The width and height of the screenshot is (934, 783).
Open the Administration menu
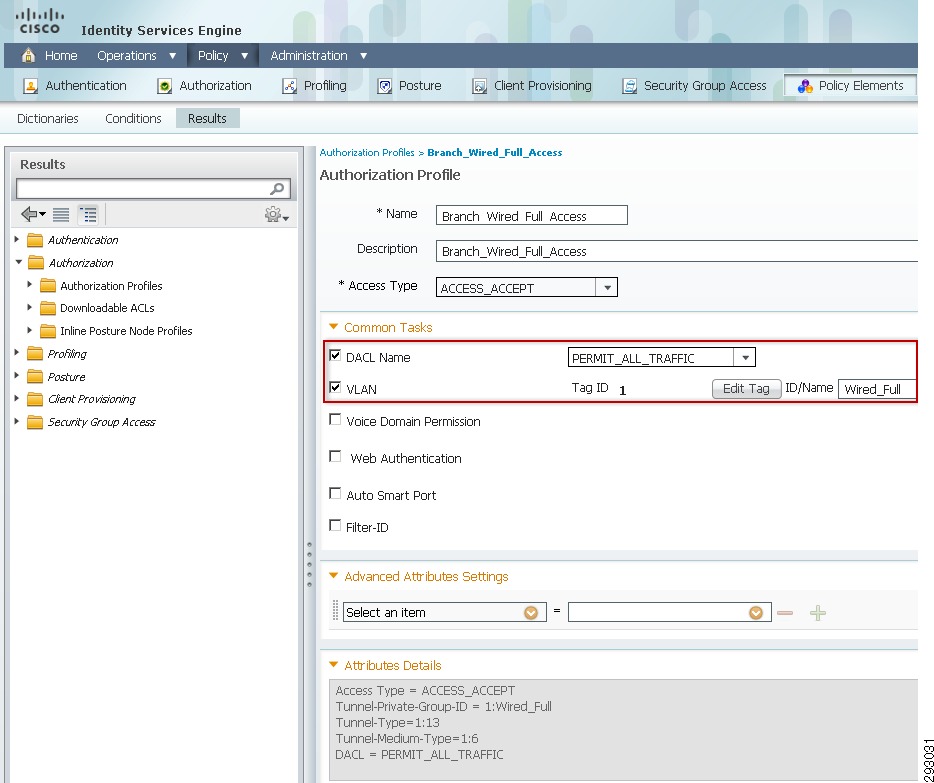coord(319,56)
